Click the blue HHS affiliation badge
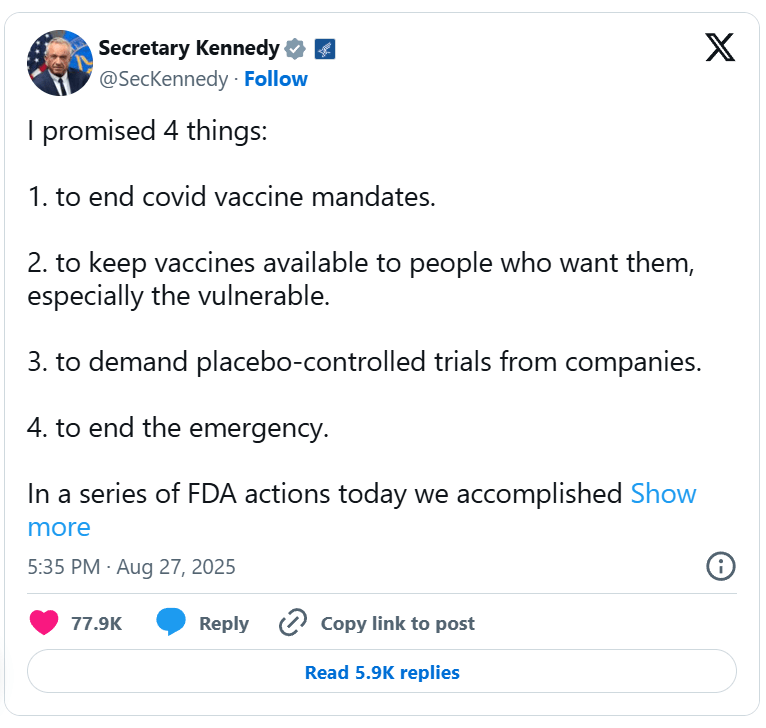The height and width of the screenshot is (728, 766). [x=324, y=48]
